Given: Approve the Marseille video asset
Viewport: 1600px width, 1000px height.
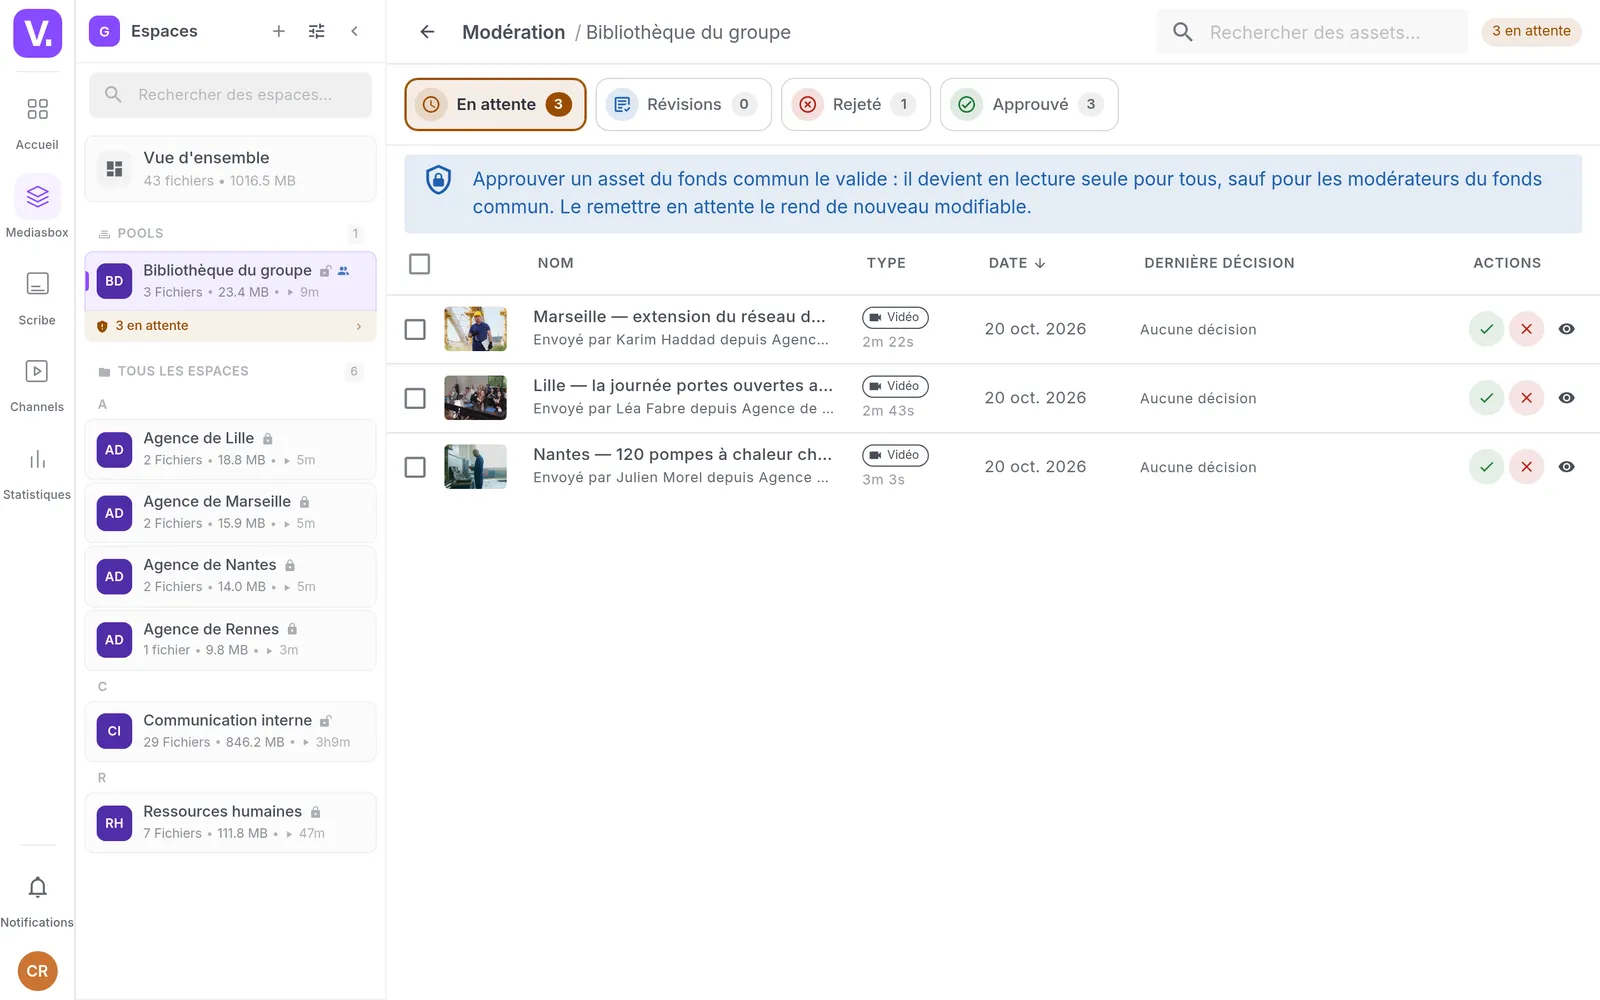Looking at the screenshot, I should point(1486,329).
